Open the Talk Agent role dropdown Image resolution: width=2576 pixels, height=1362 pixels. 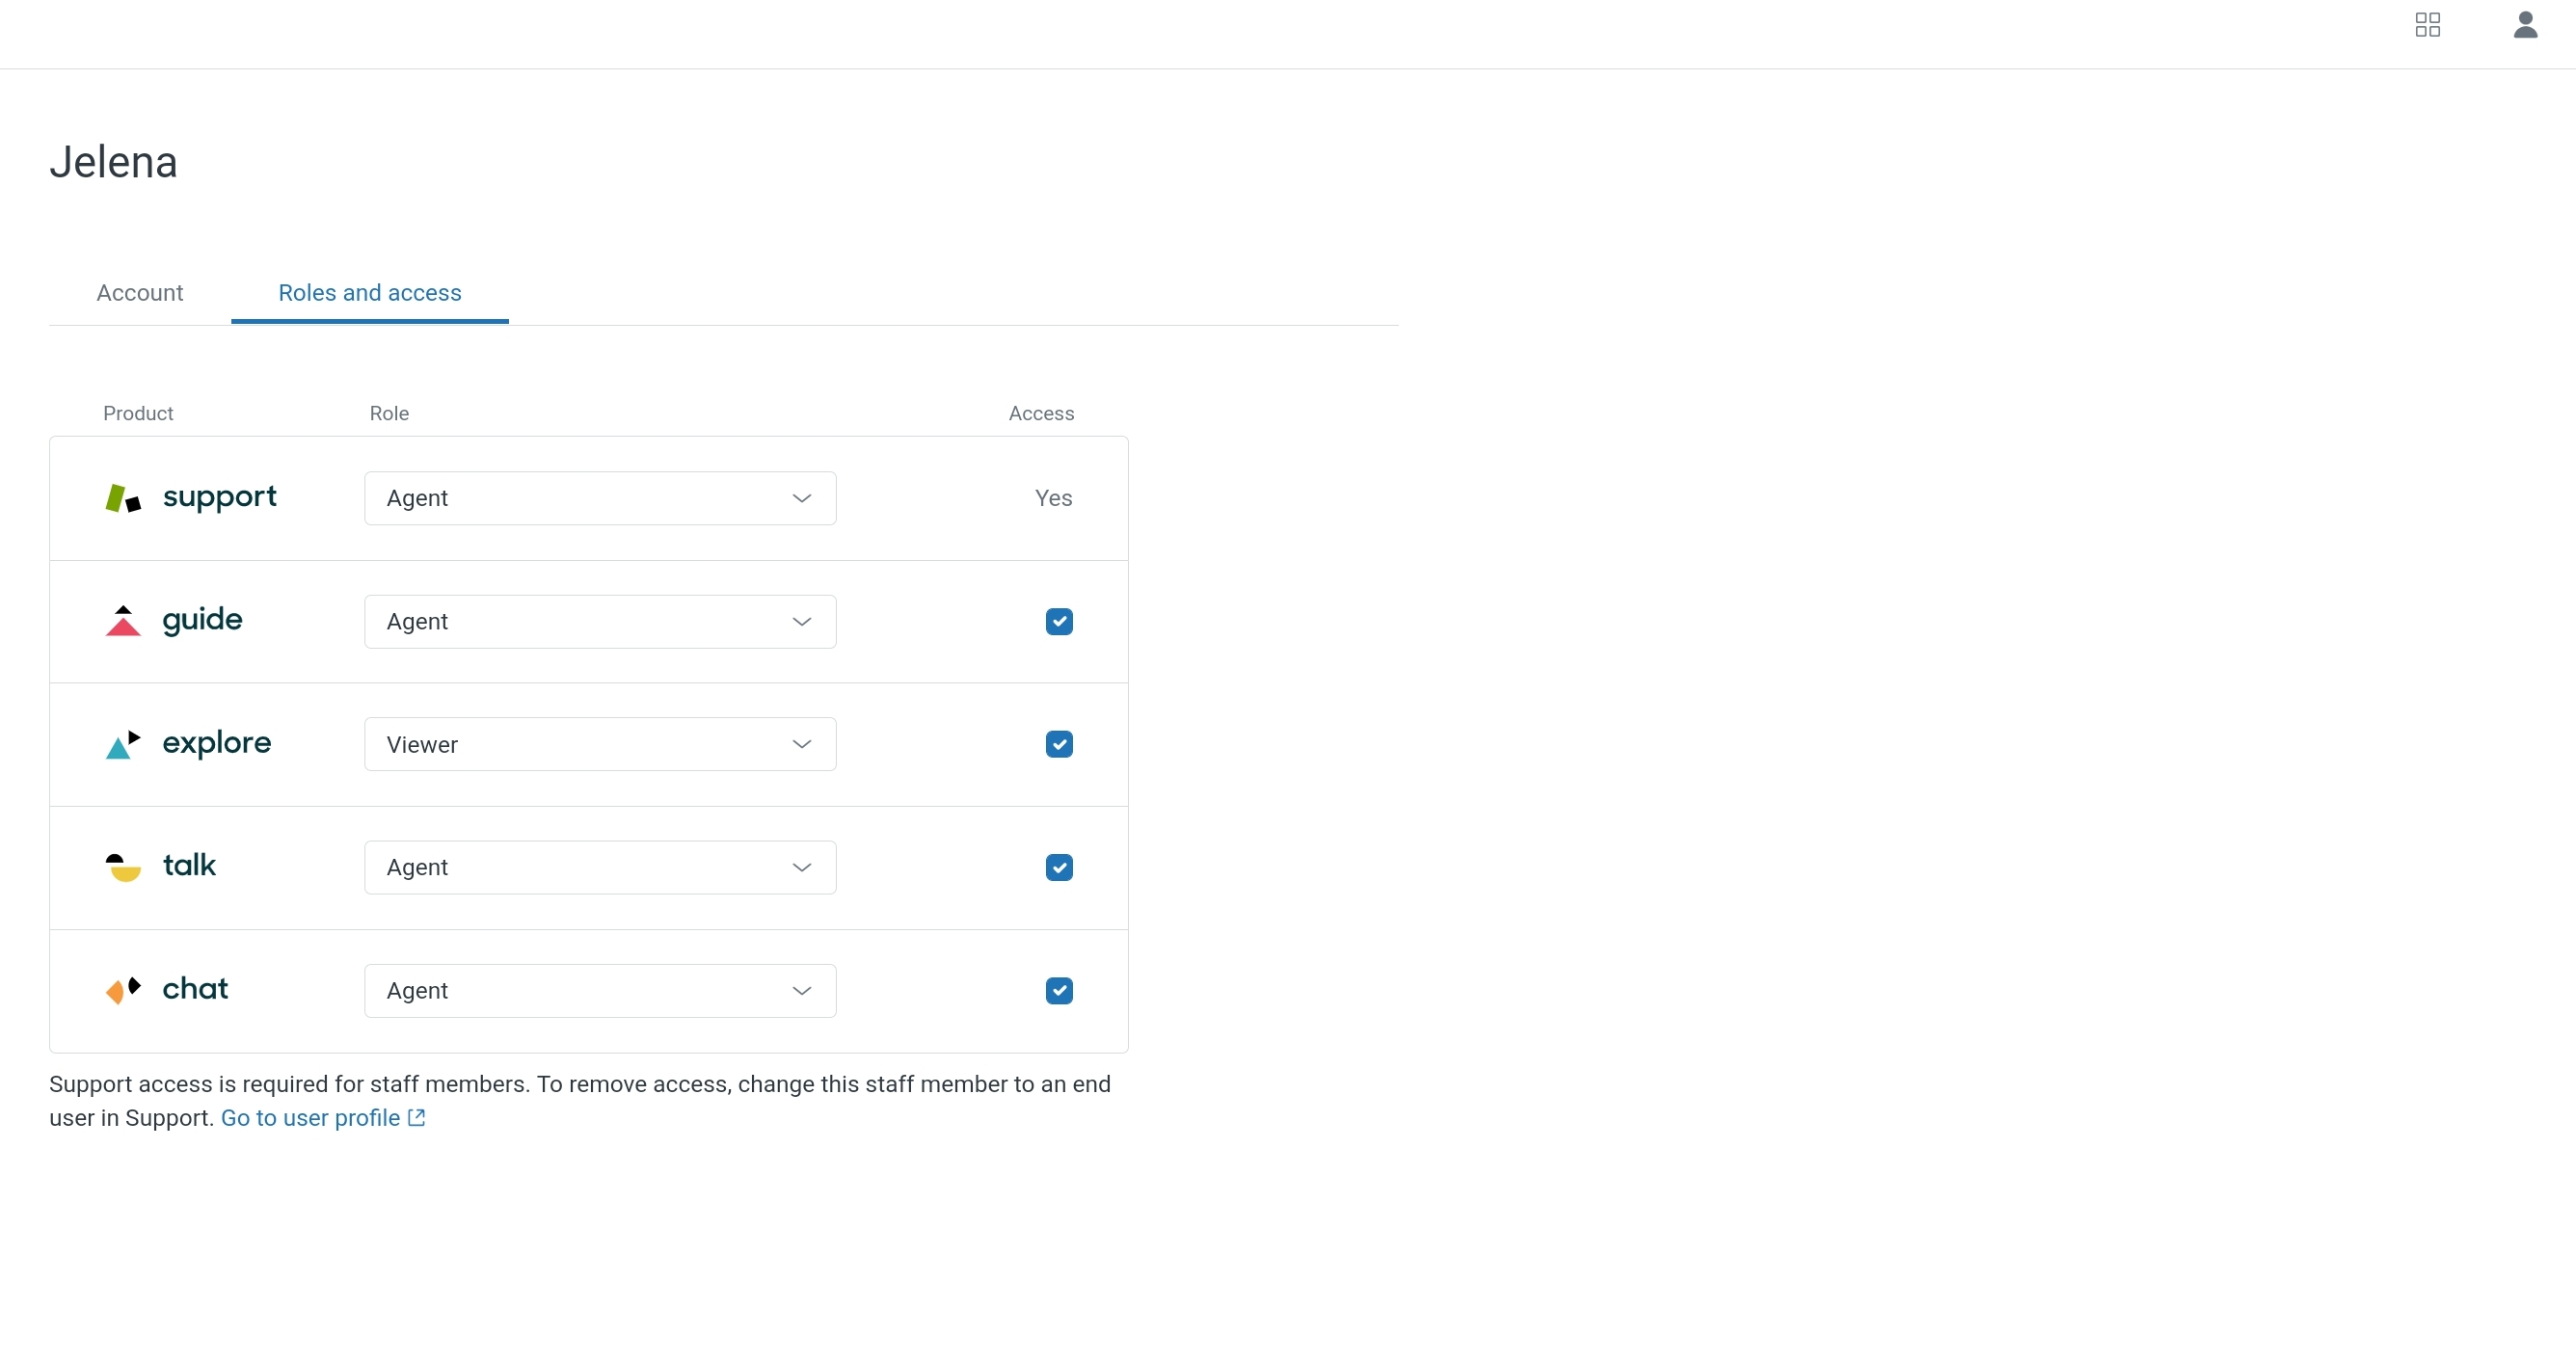(x=600, y=868)
